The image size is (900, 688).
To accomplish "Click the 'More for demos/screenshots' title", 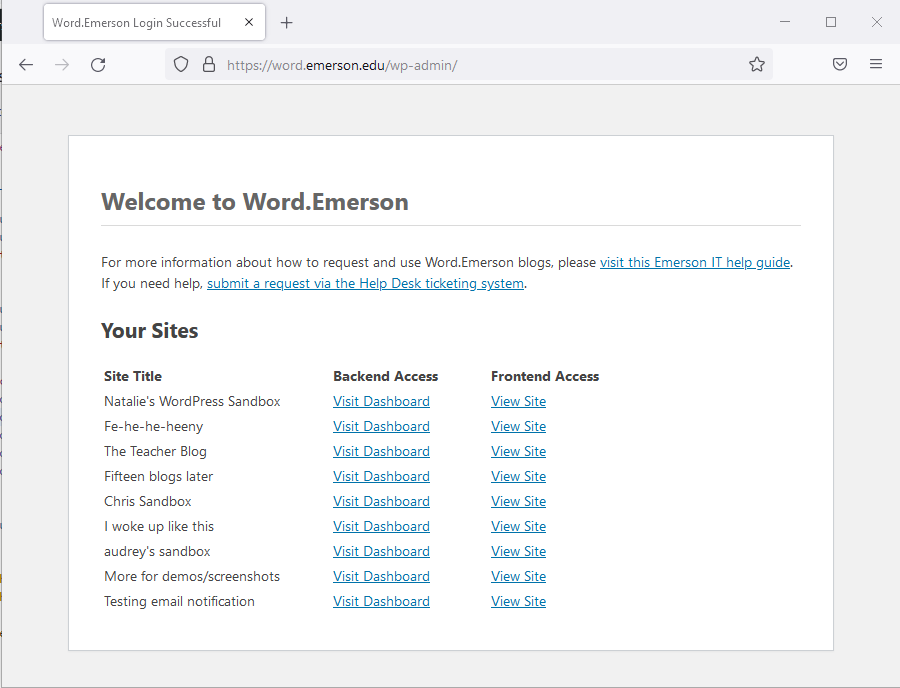I will (192, 576).
